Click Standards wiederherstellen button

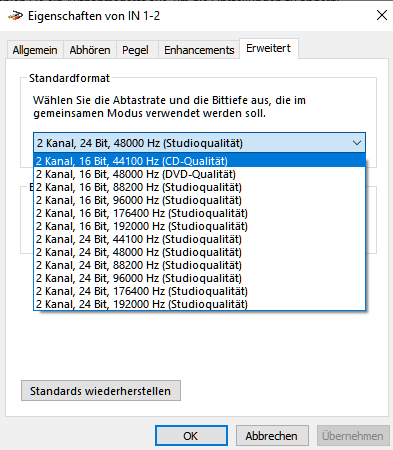point(101,391)
